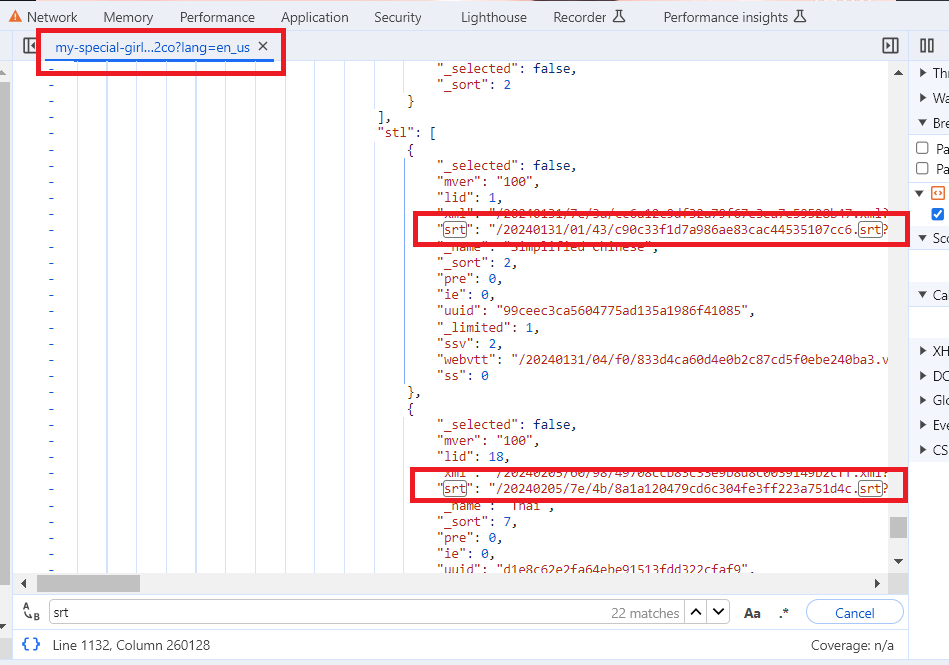Close the my-special-girl file tab
949x665 pixels.
(x=263, y=46)
